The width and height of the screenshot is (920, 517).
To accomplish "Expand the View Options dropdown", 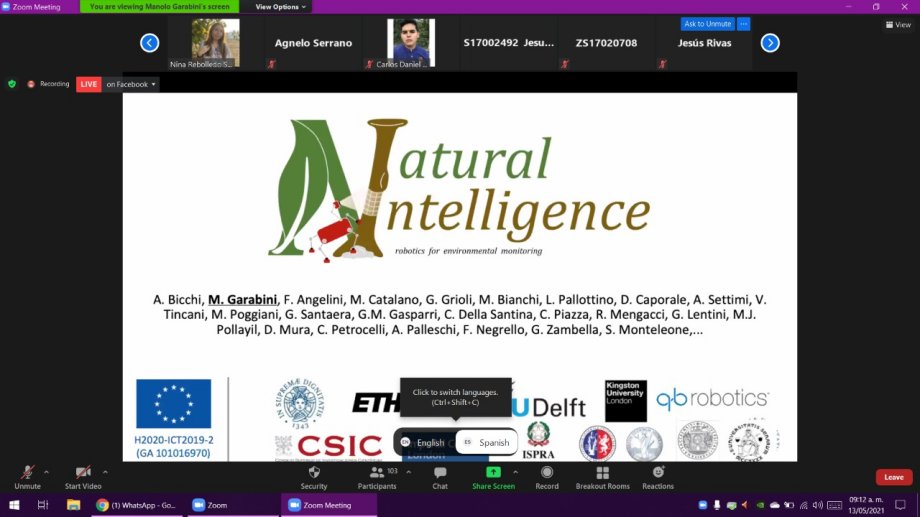I will 279,7.
